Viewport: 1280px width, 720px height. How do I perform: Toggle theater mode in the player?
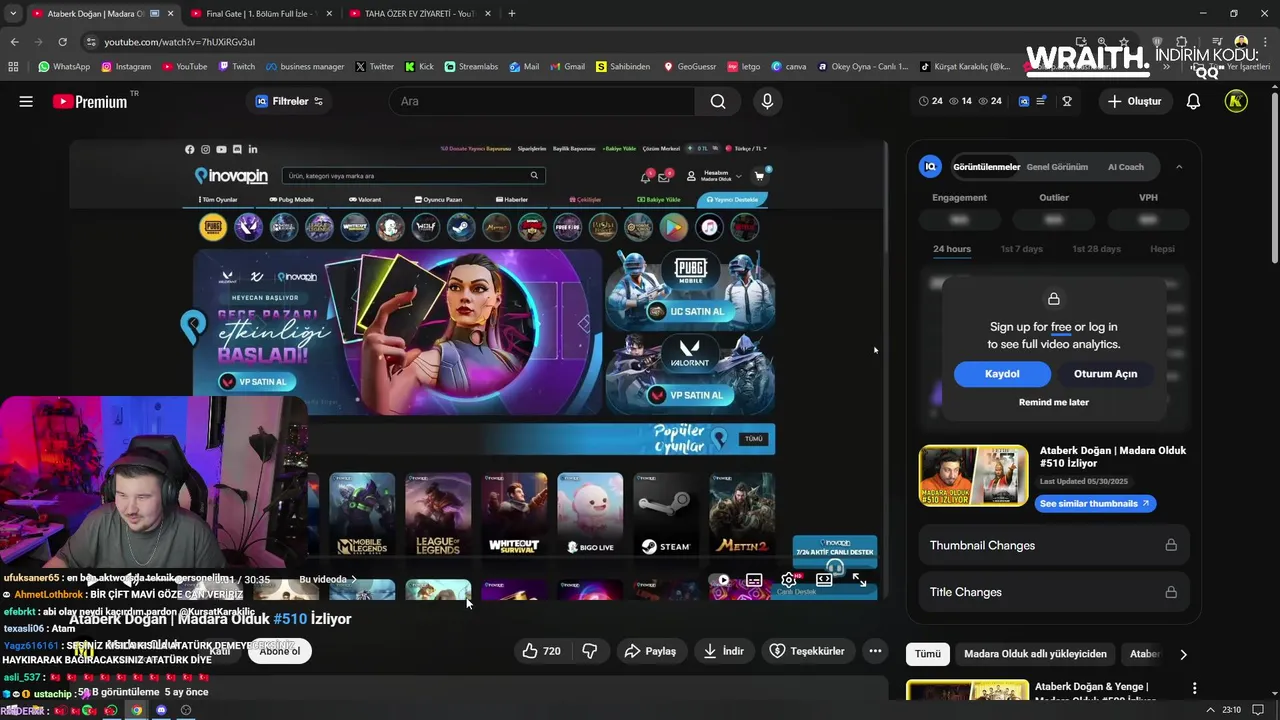[824, 579]
